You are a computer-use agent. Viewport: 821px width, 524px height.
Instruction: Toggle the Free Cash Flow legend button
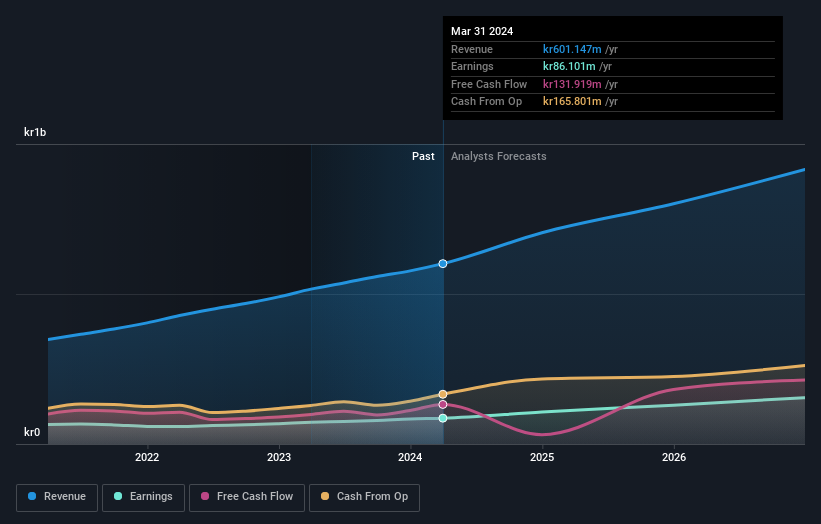click(247, 497)
